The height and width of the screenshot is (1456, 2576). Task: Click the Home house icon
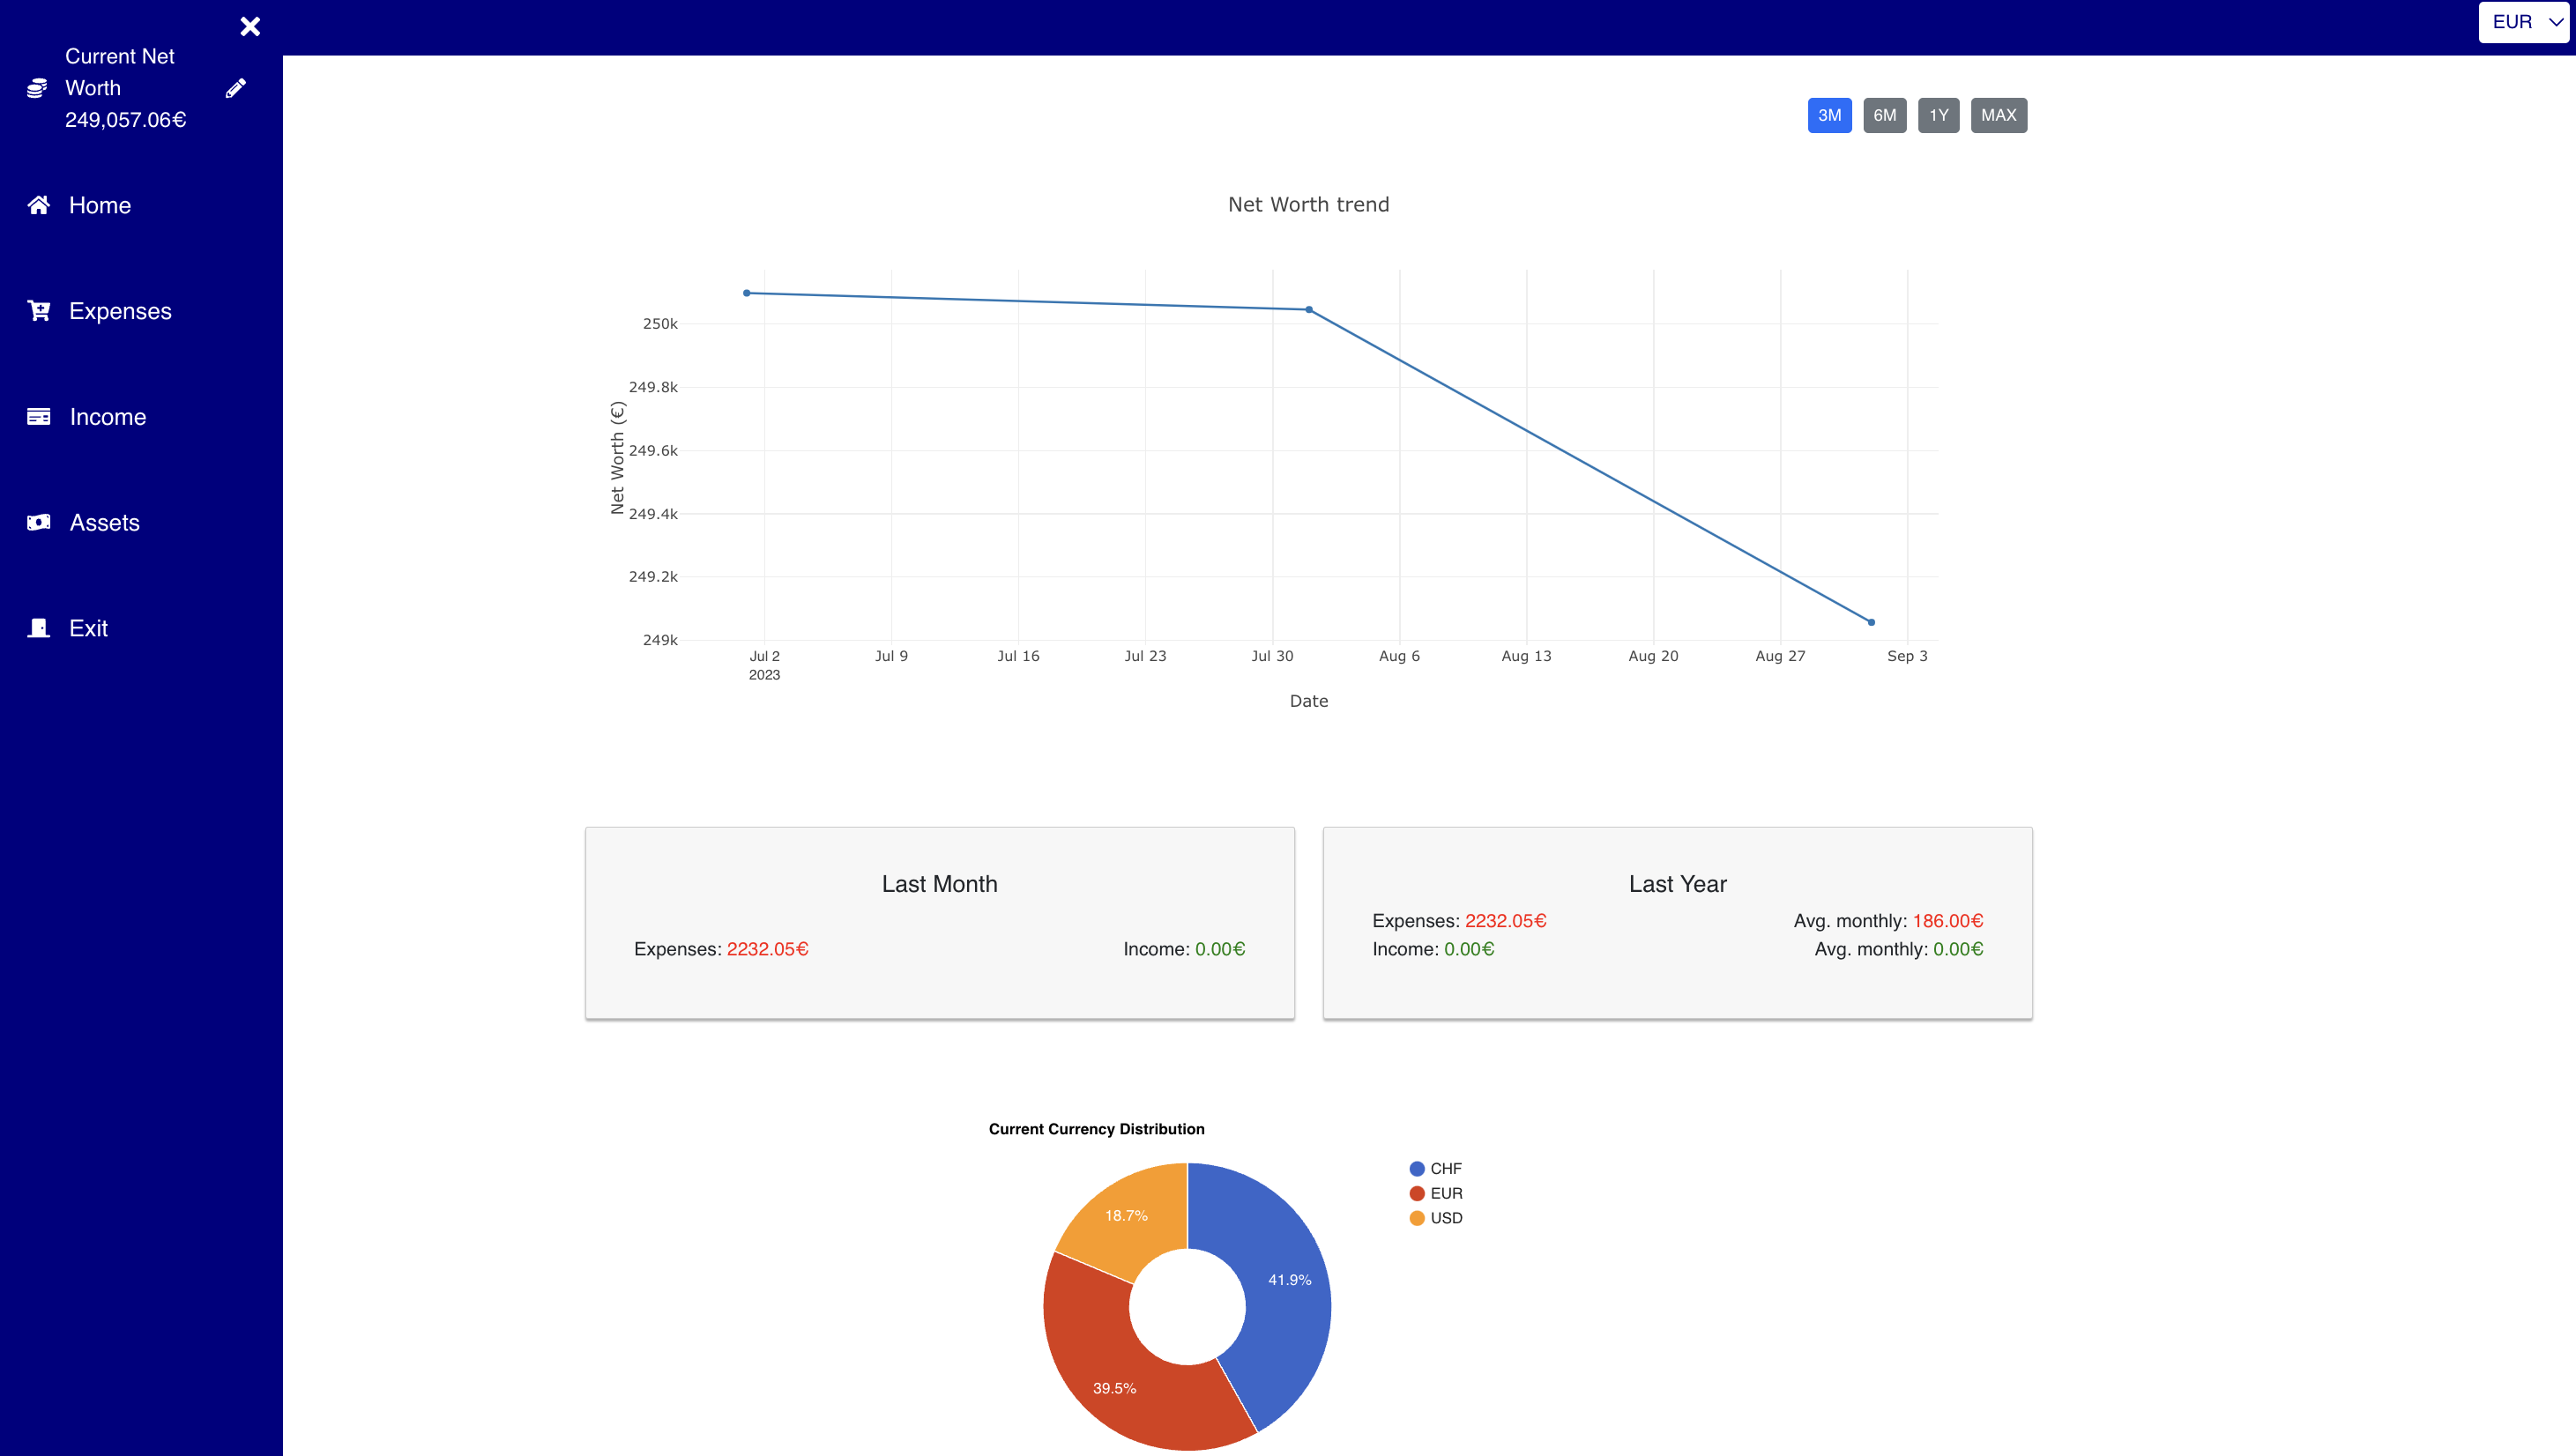click(x=39, y=205)
